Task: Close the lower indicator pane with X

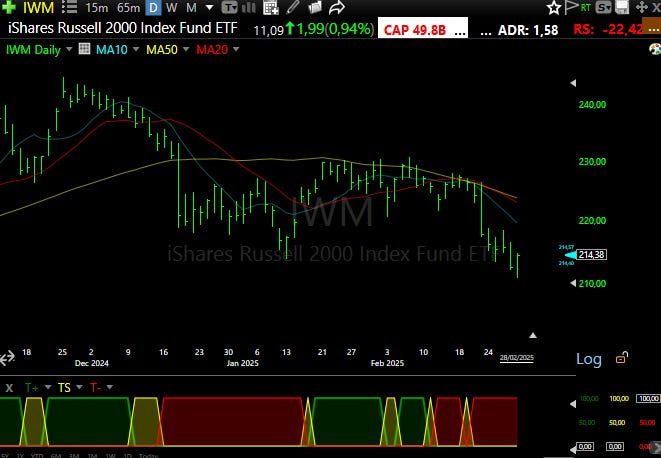Action: [x=9, y=388]
